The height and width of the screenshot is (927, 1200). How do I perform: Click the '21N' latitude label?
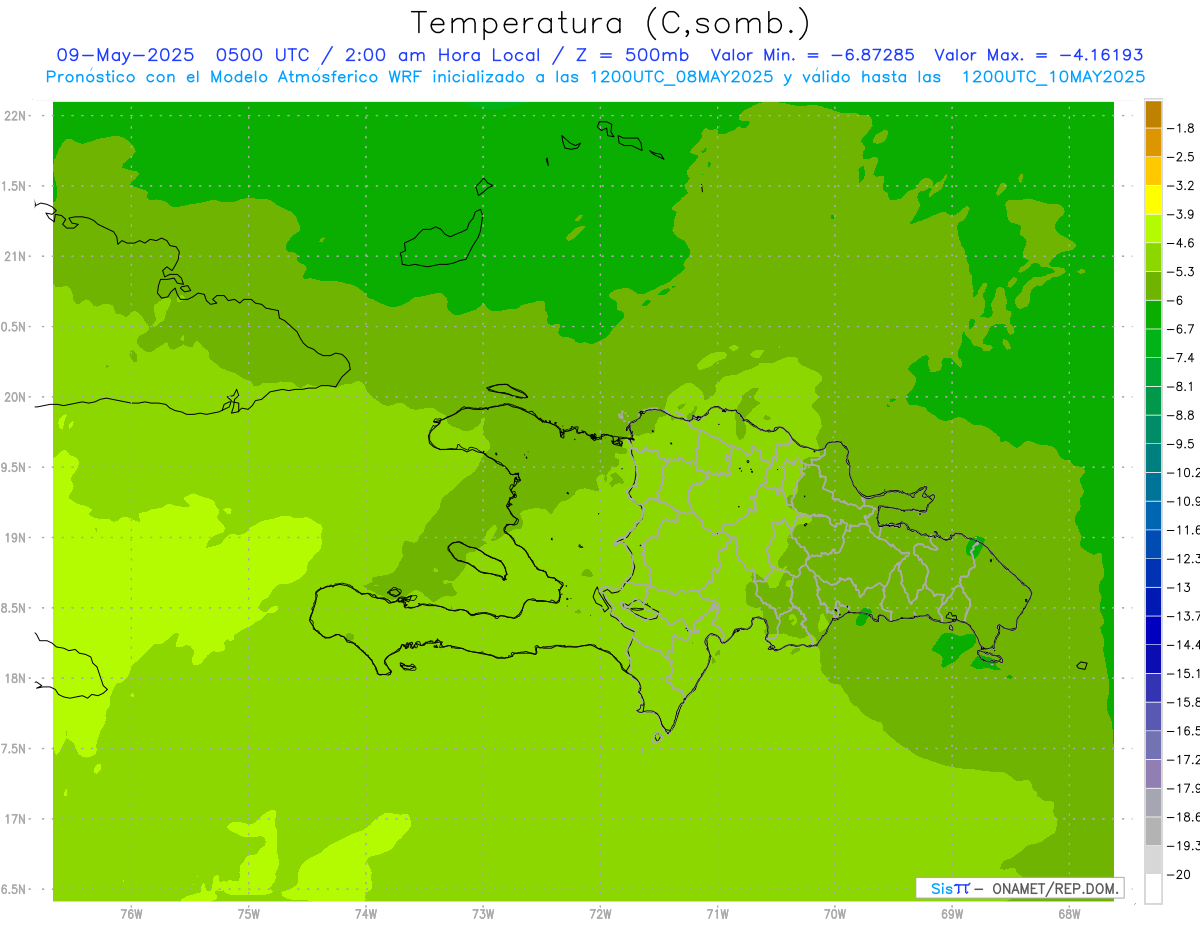(x=15, y=256)
